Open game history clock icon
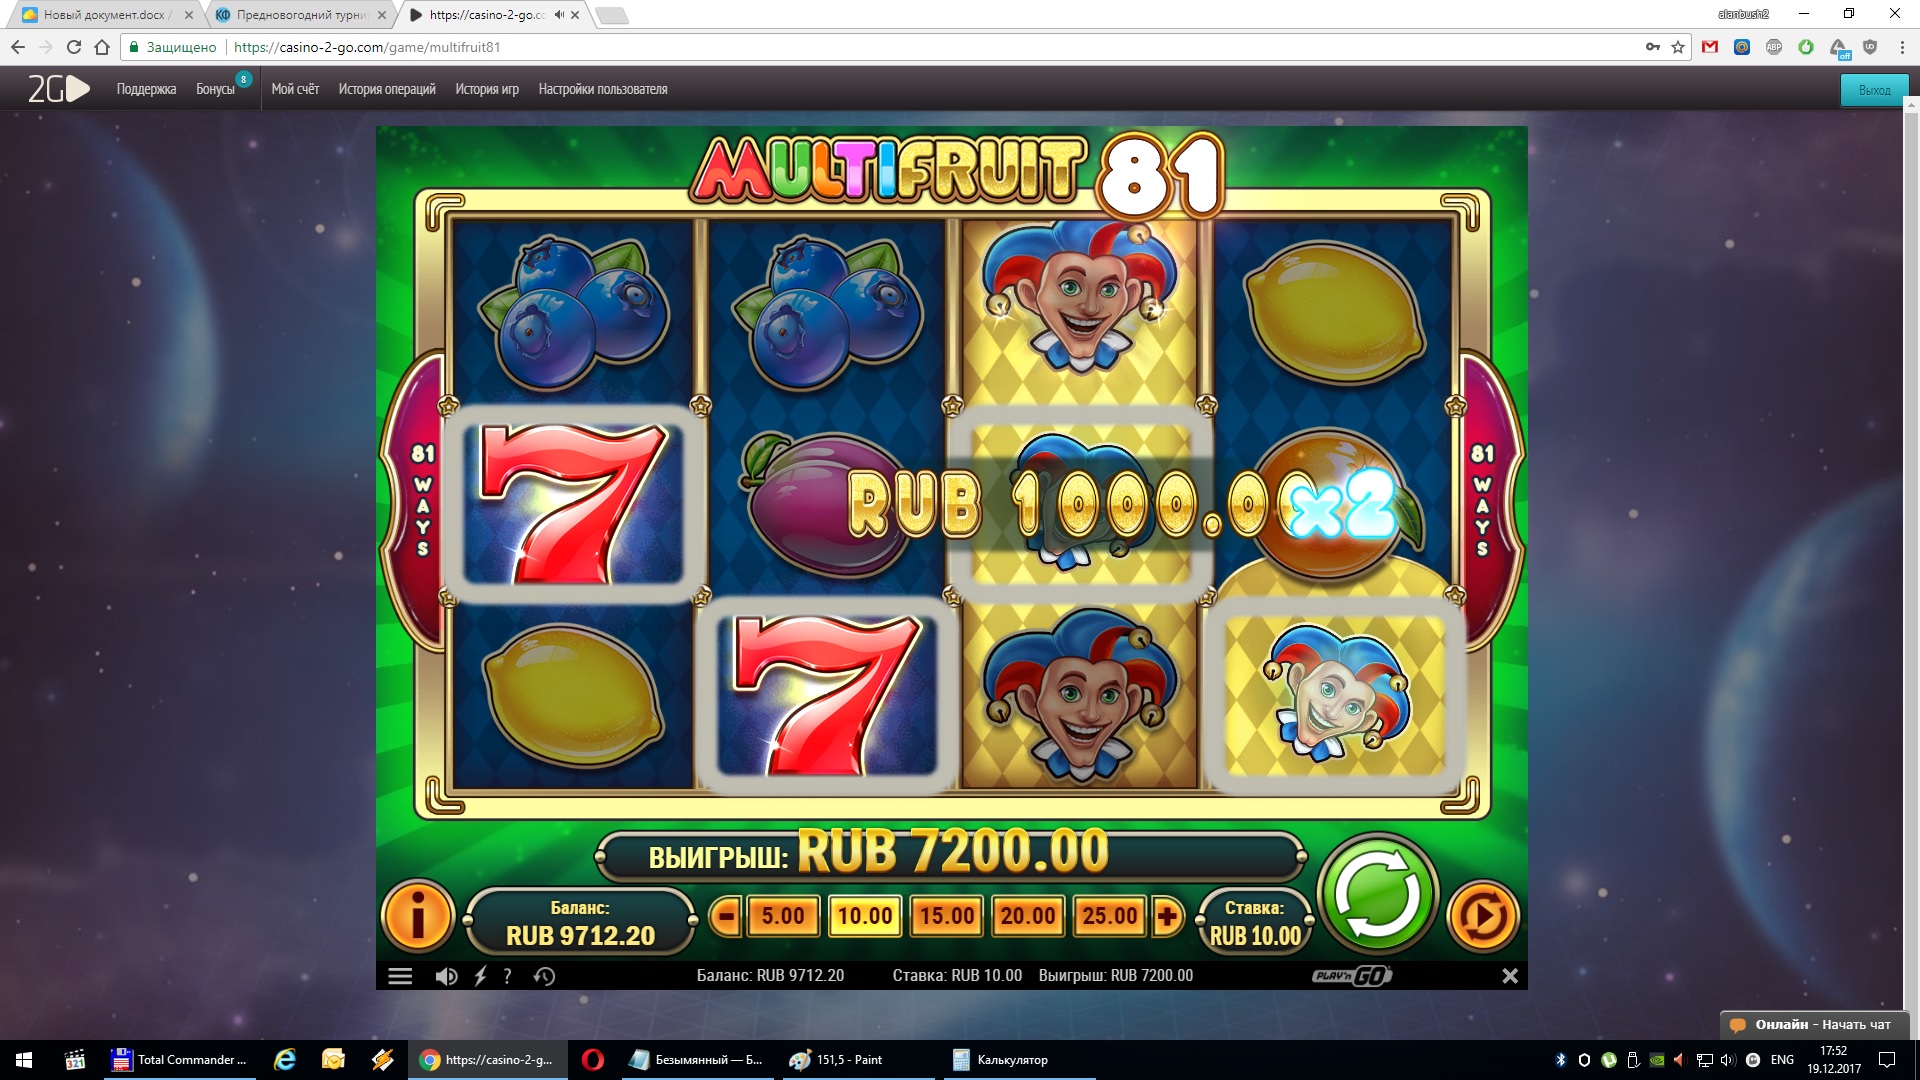The height and width of the screenshot is (1080, 1920). click(544, 976)
